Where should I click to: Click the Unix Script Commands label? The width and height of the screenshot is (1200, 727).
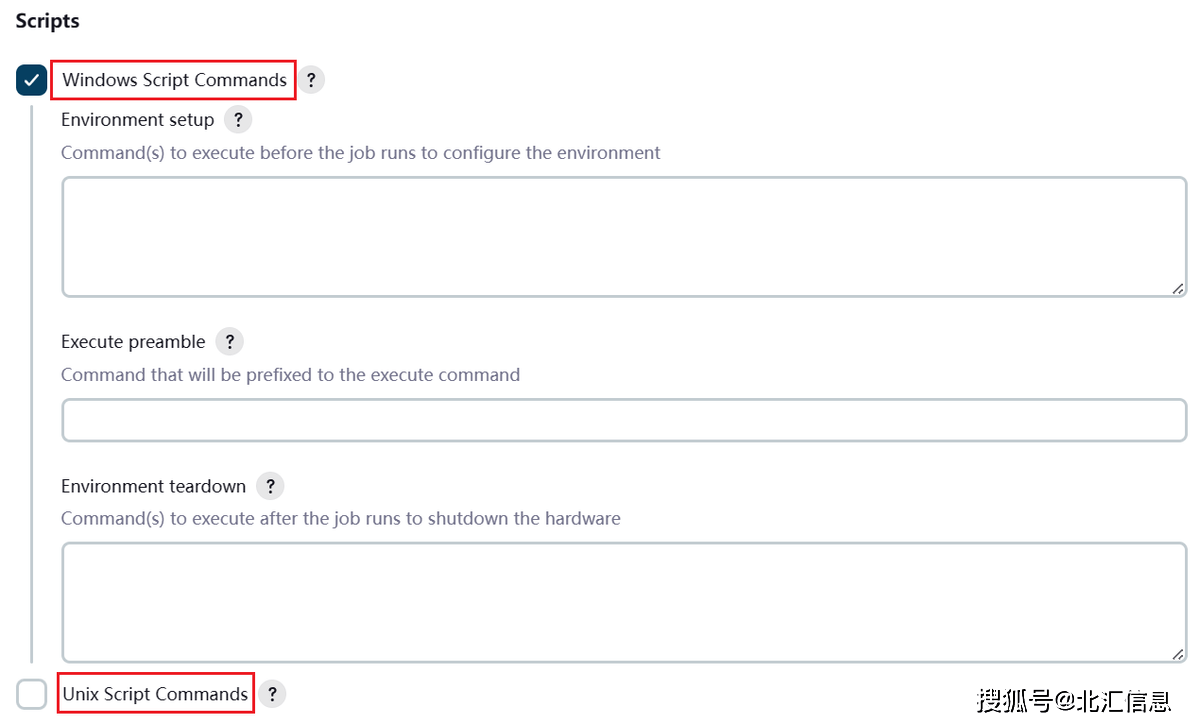[x=155, y=694]
